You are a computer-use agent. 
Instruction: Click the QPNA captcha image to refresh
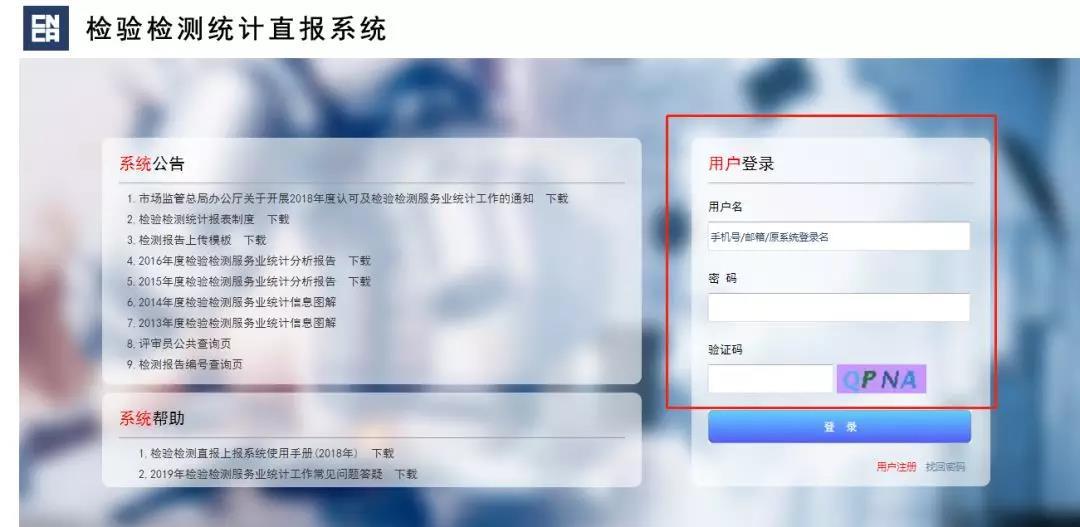coord(881,379)
